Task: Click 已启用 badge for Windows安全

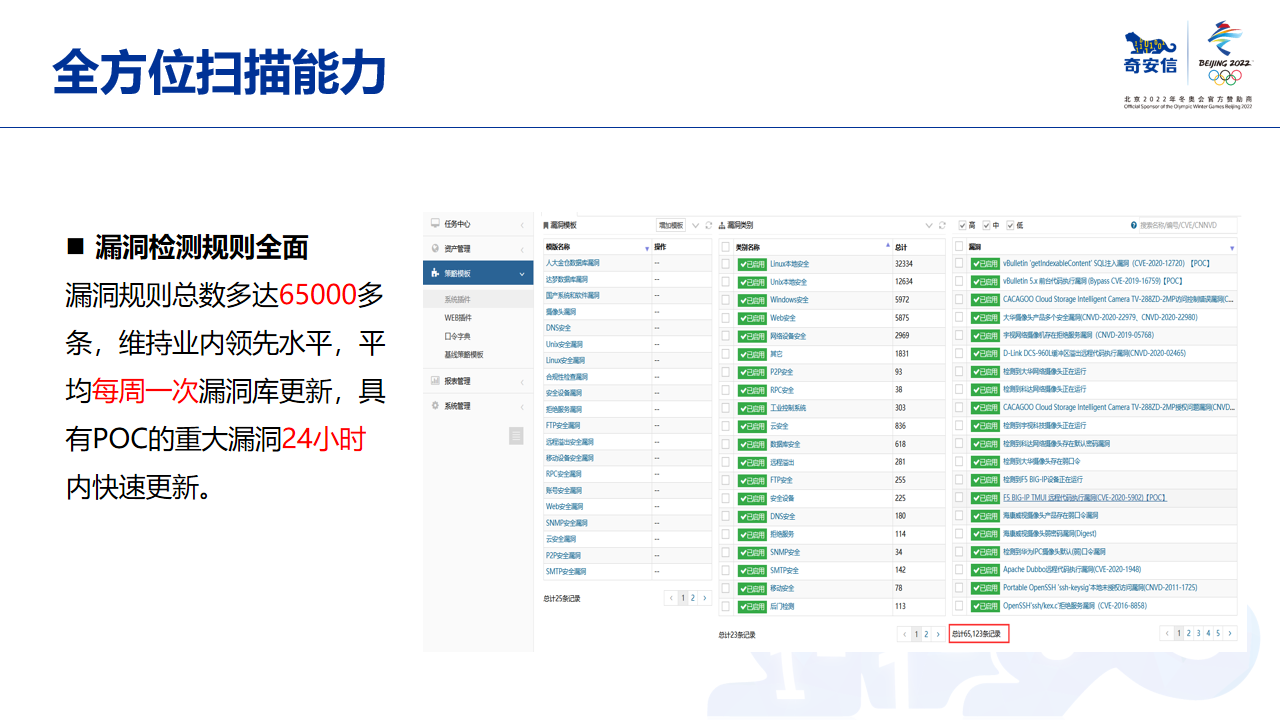Action: (752, 300)
